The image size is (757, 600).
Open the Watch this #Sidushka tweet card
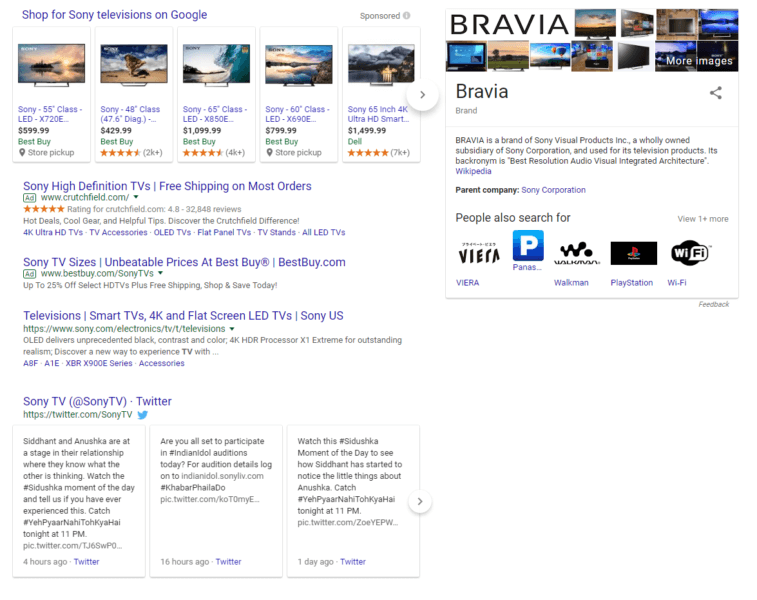coord(353,501)
